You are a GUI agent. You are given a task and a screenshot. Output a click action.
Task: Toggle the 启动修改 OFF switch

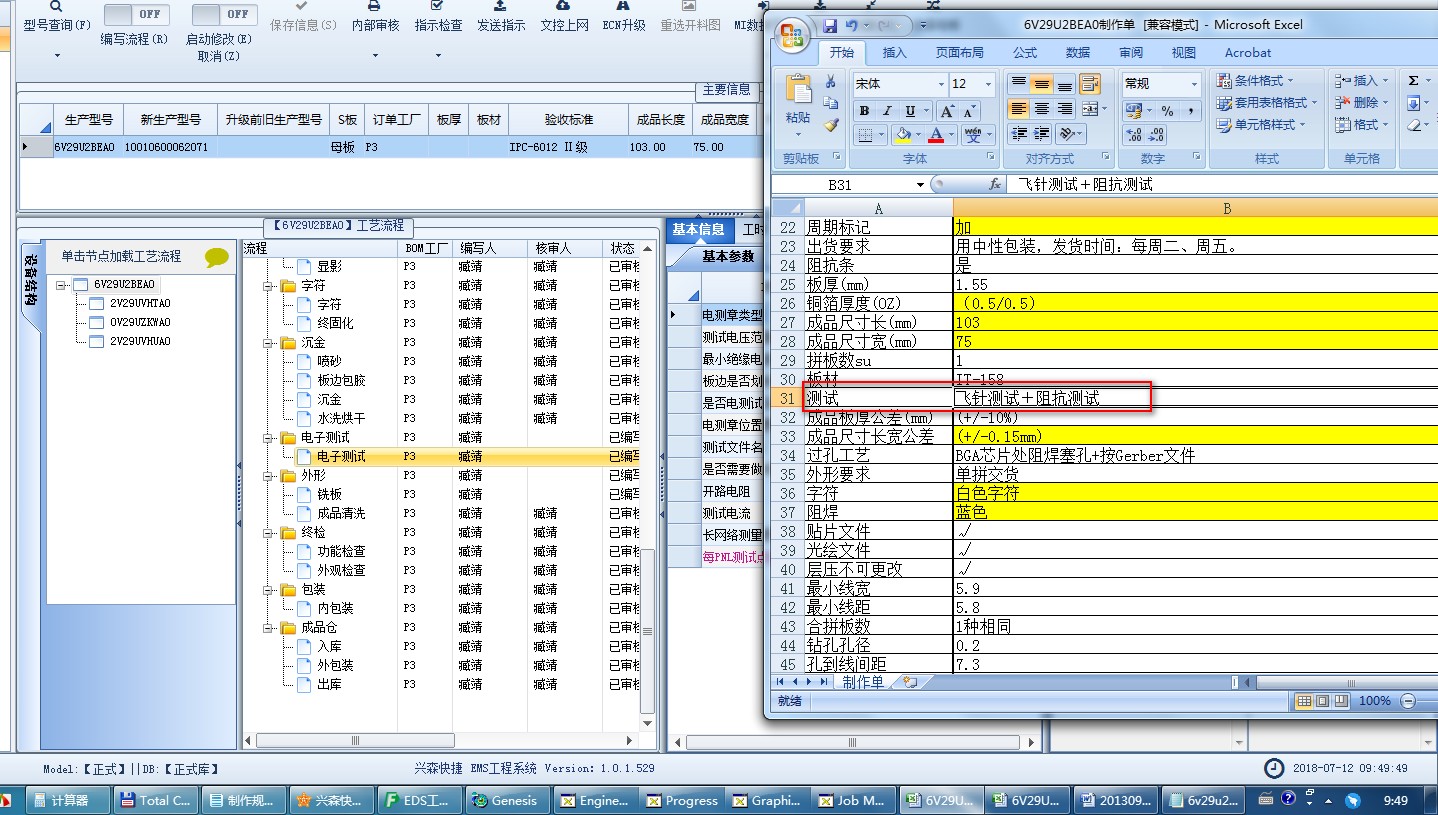[224, 15]
